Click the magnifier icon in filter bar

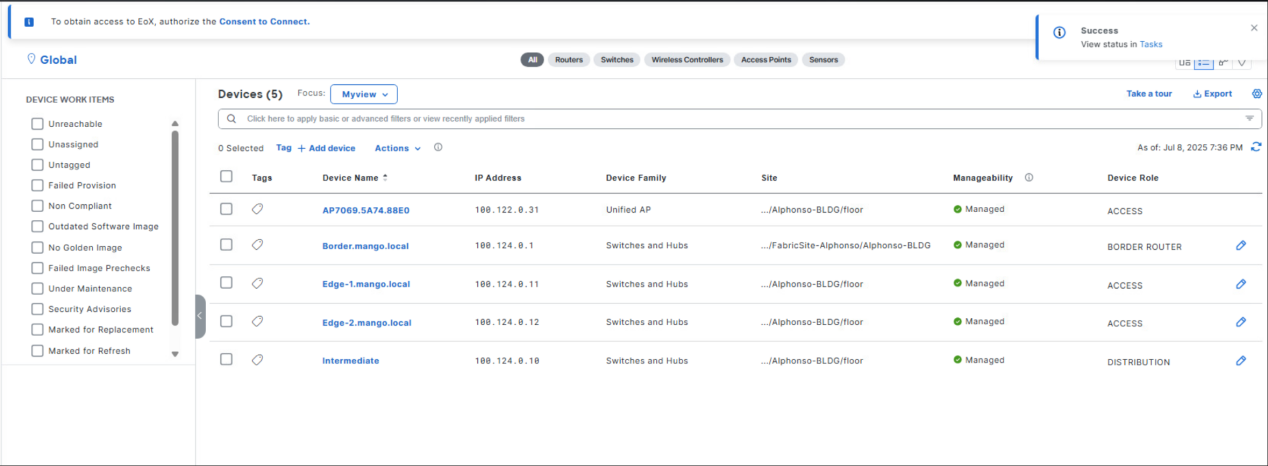point(231,118)
